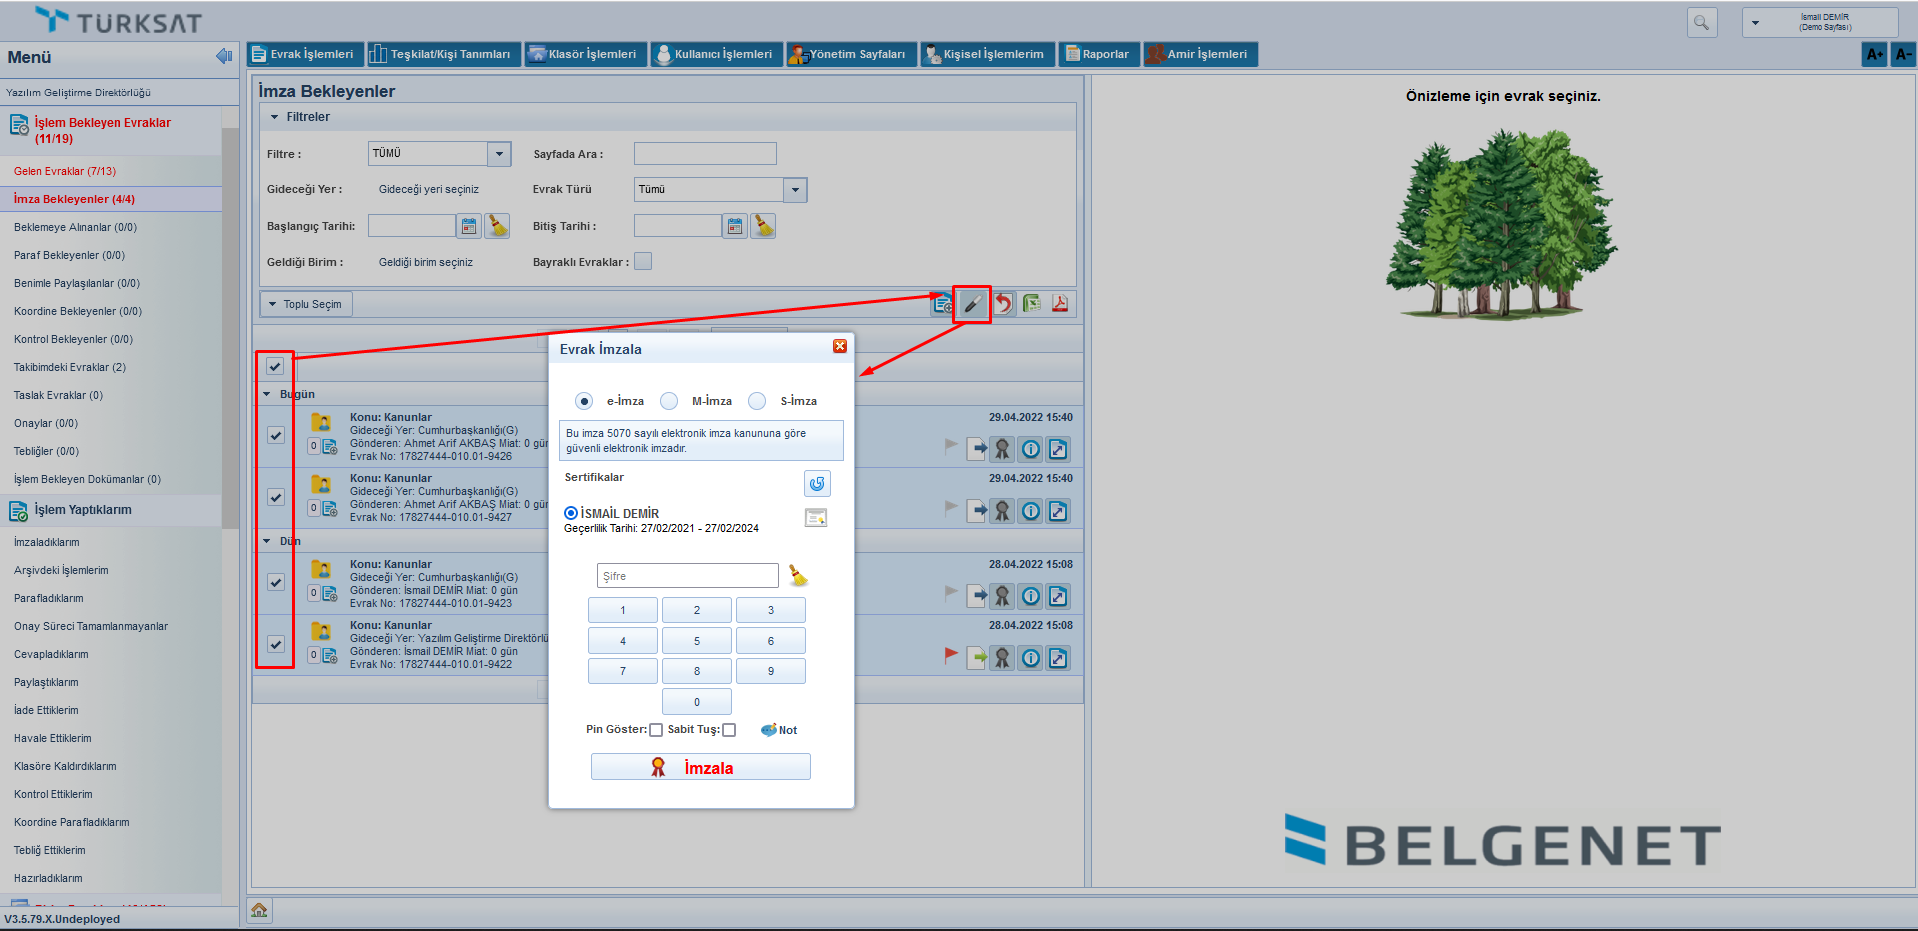Image resolution: width=1918 pixels, height=931 pixels.
Task: Tick the Bayraklı Evraklar checkbox
Action: coord(643,262)
